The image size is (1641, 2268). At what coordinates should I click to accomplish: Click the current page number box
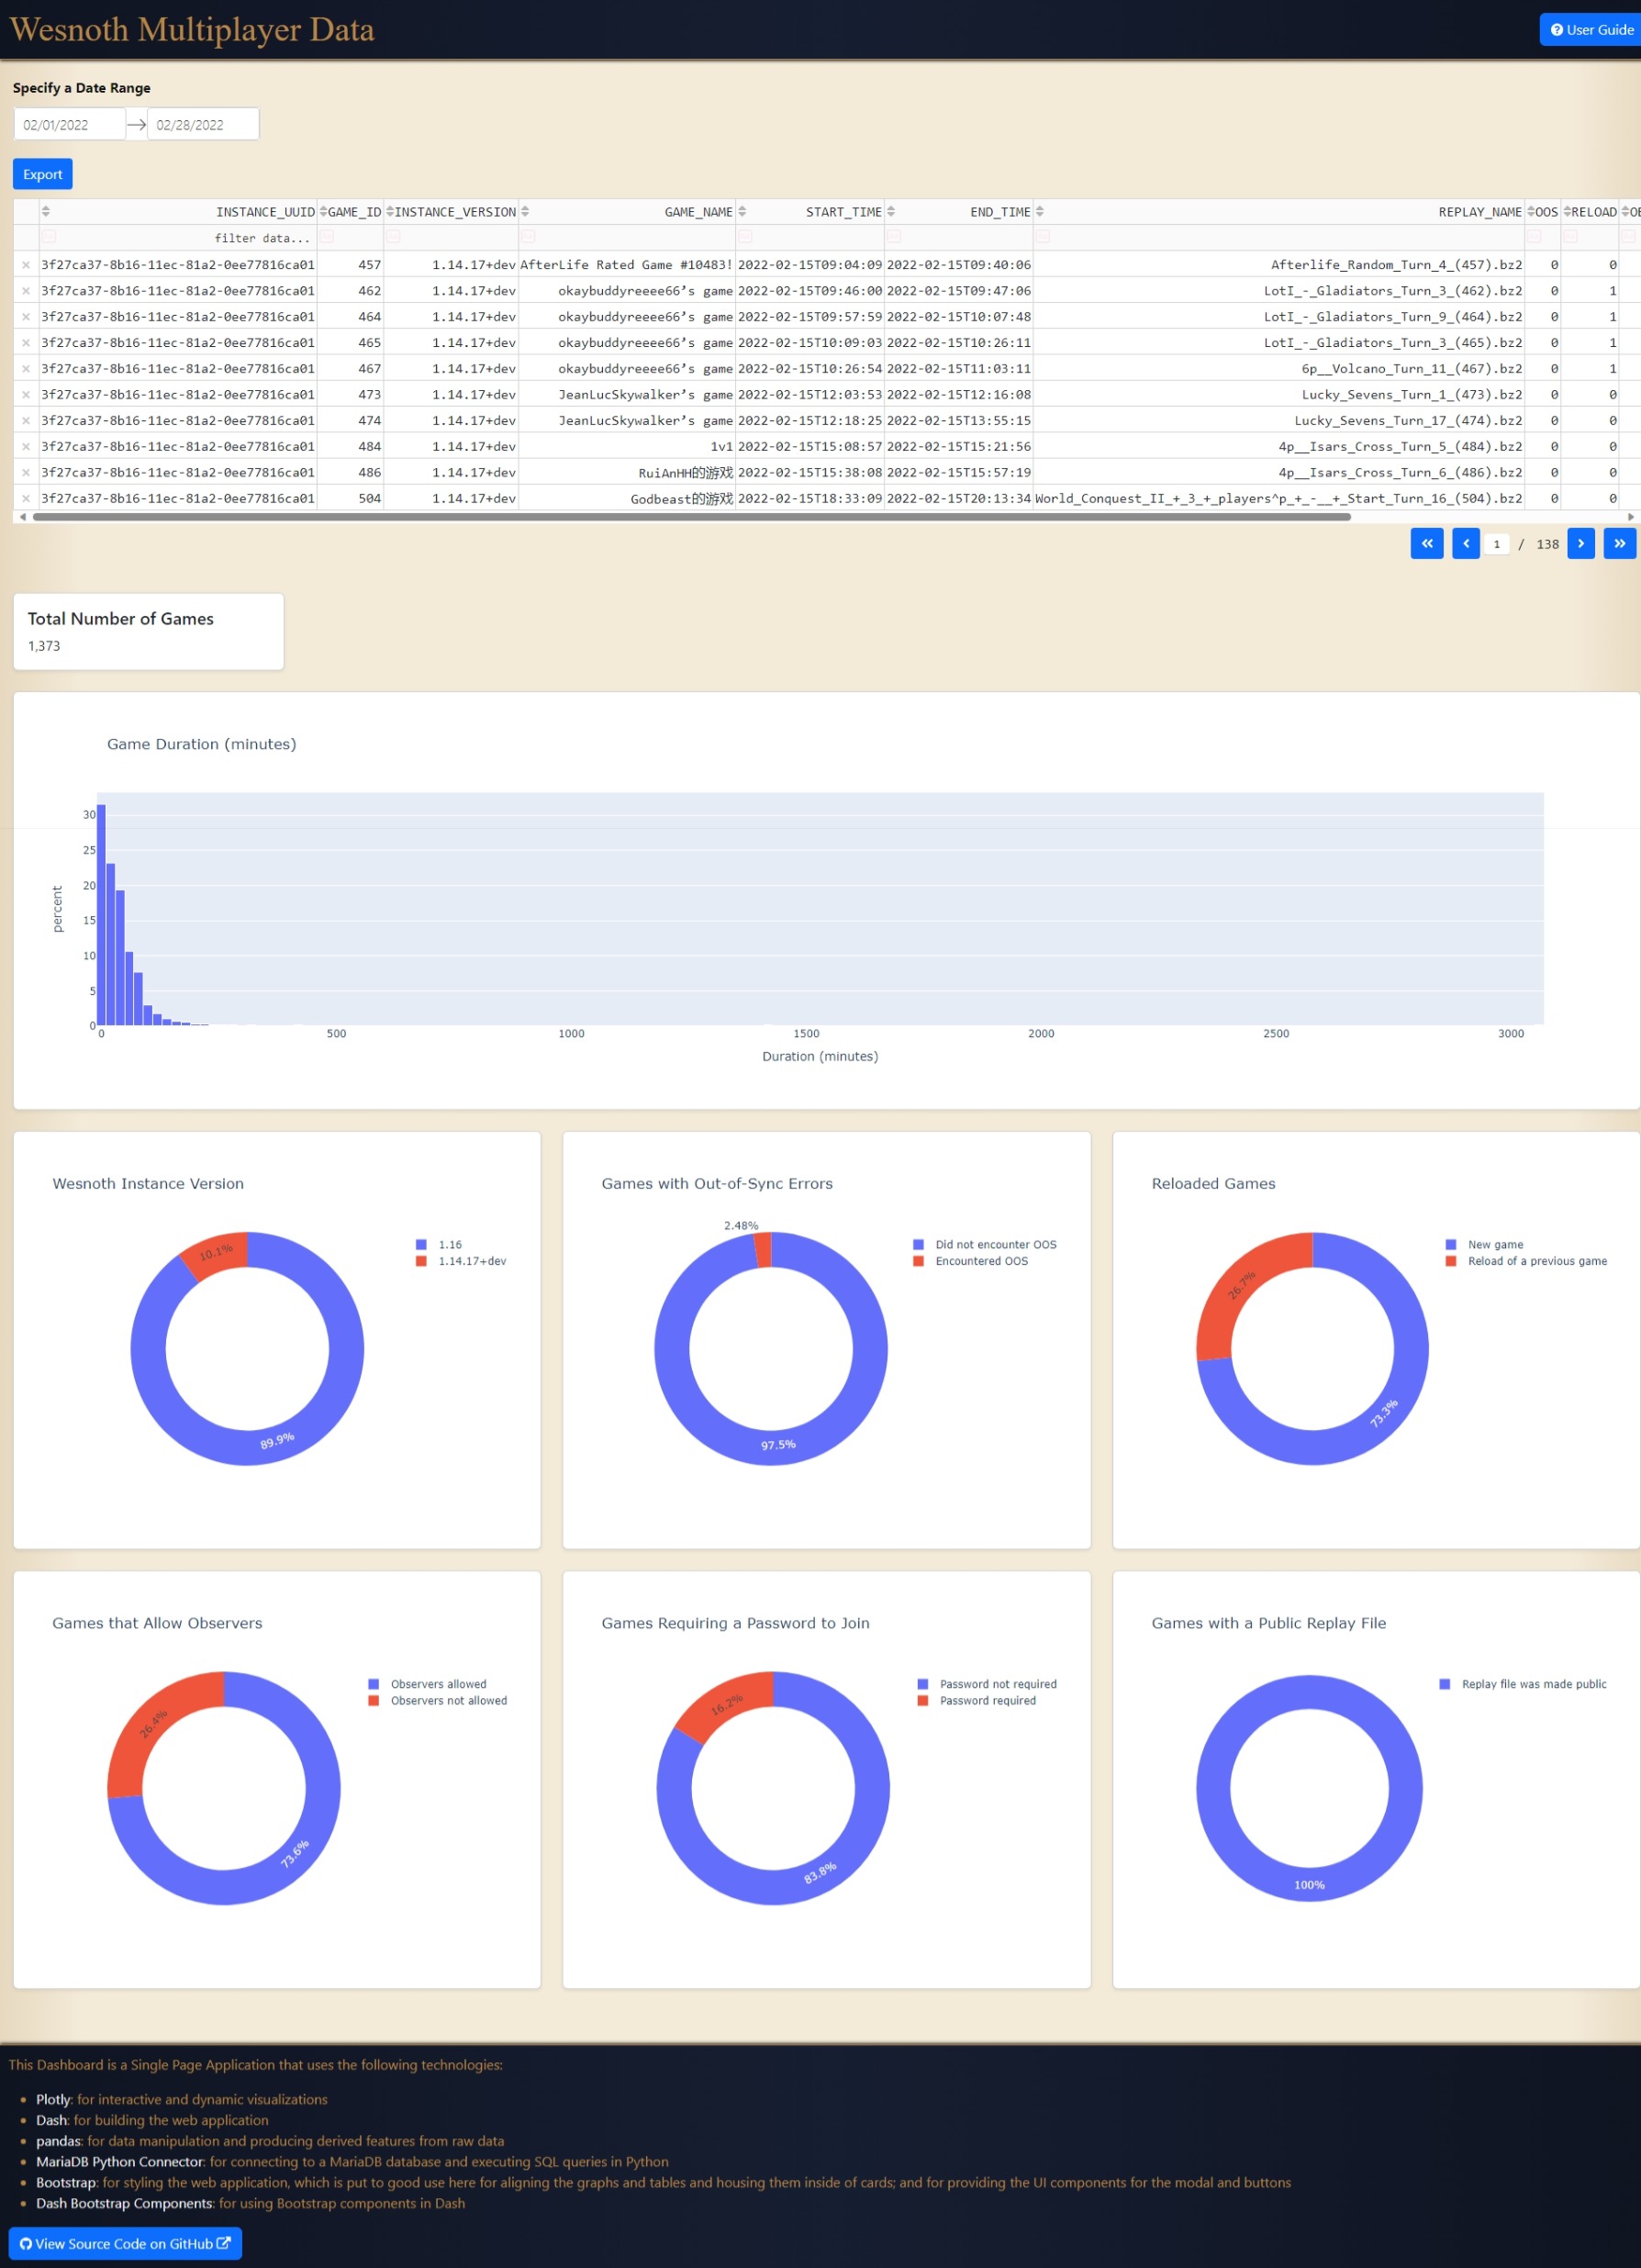(1497, 544)
